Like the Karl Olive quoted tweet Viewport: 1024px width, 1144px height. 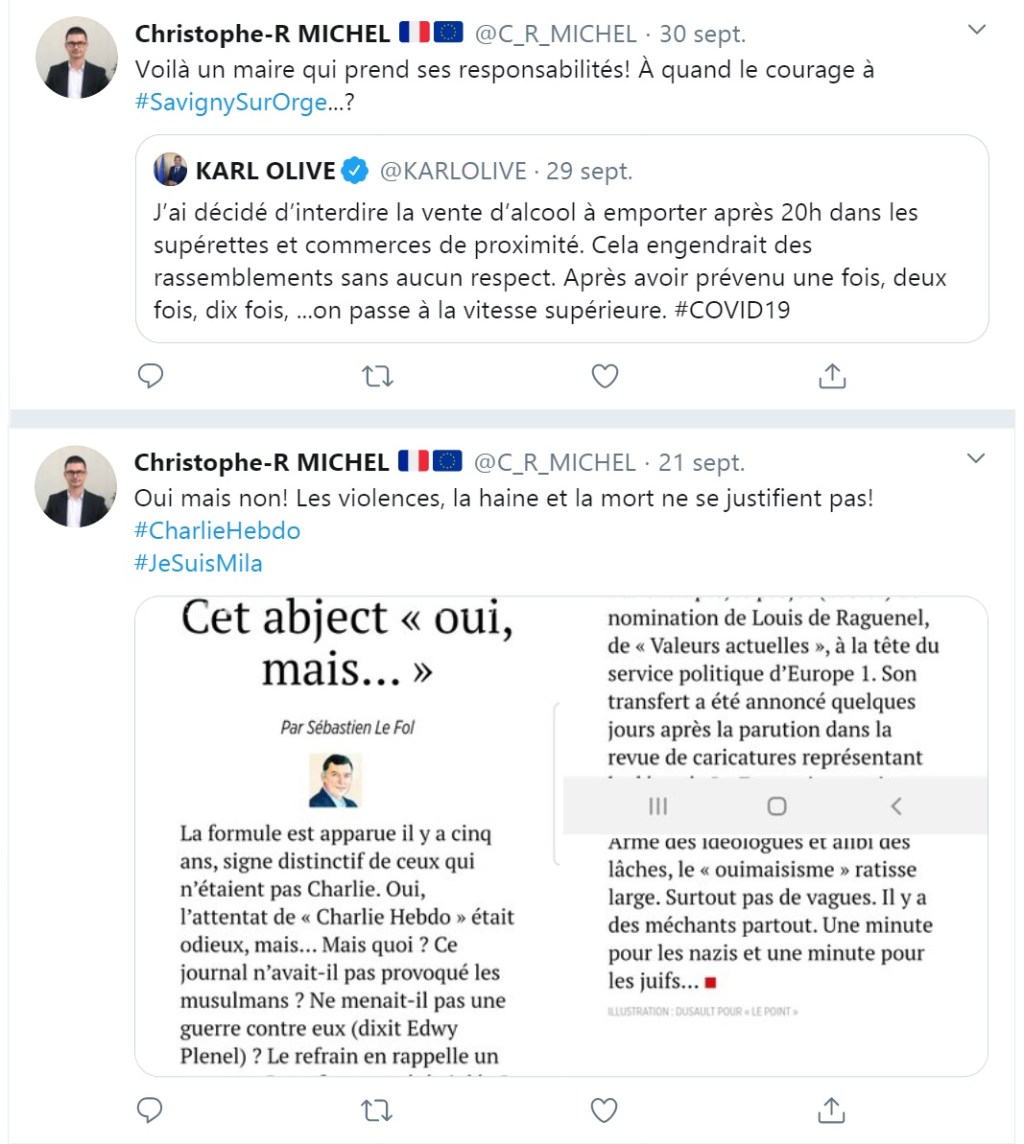pyautogui.click(x=603, y=375)
